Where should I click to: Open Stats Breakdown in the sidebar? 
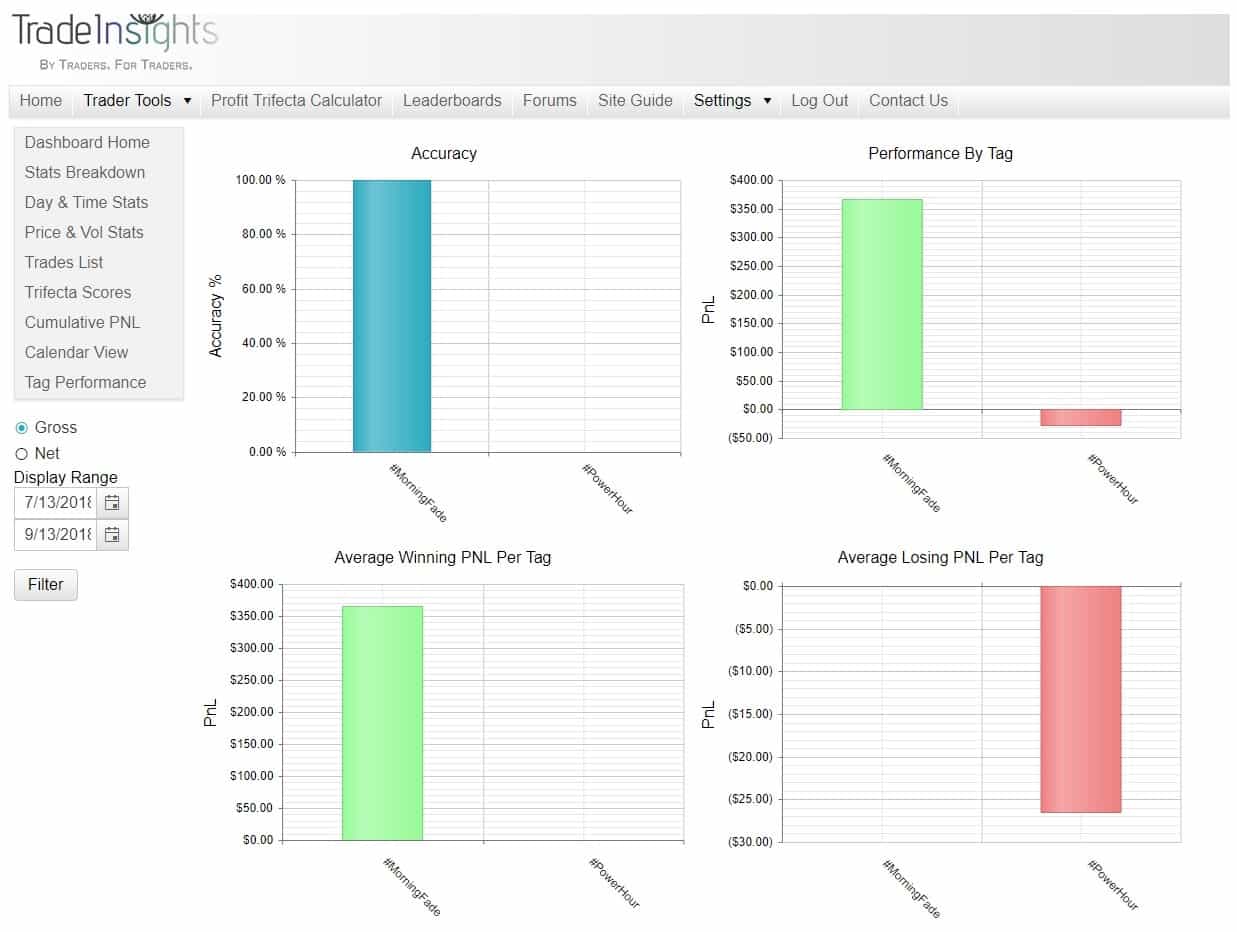[x=84, y=172]
